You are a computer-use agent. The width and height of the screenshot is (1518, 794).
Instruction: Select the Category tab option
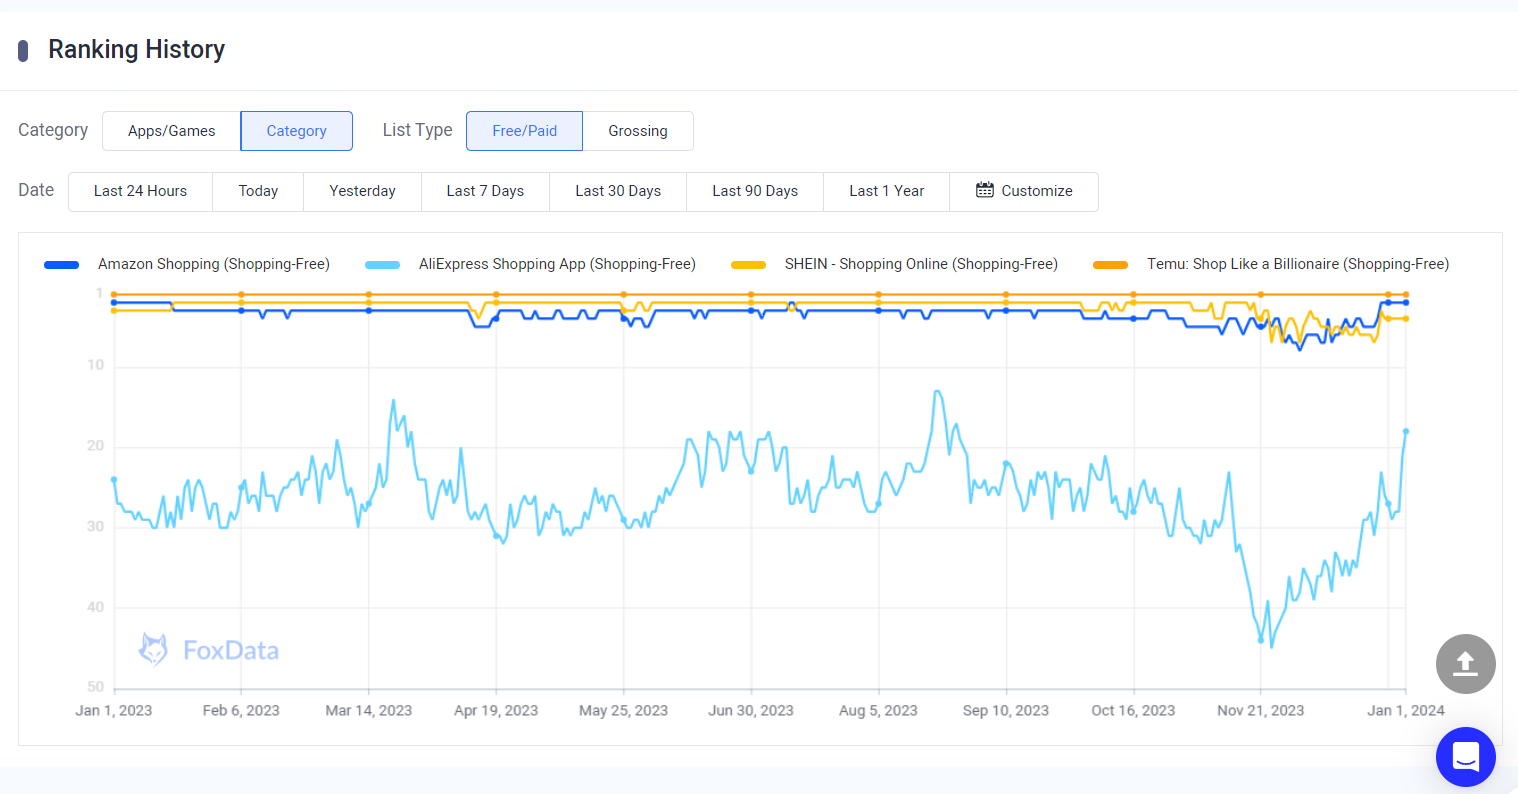(297, 131)
